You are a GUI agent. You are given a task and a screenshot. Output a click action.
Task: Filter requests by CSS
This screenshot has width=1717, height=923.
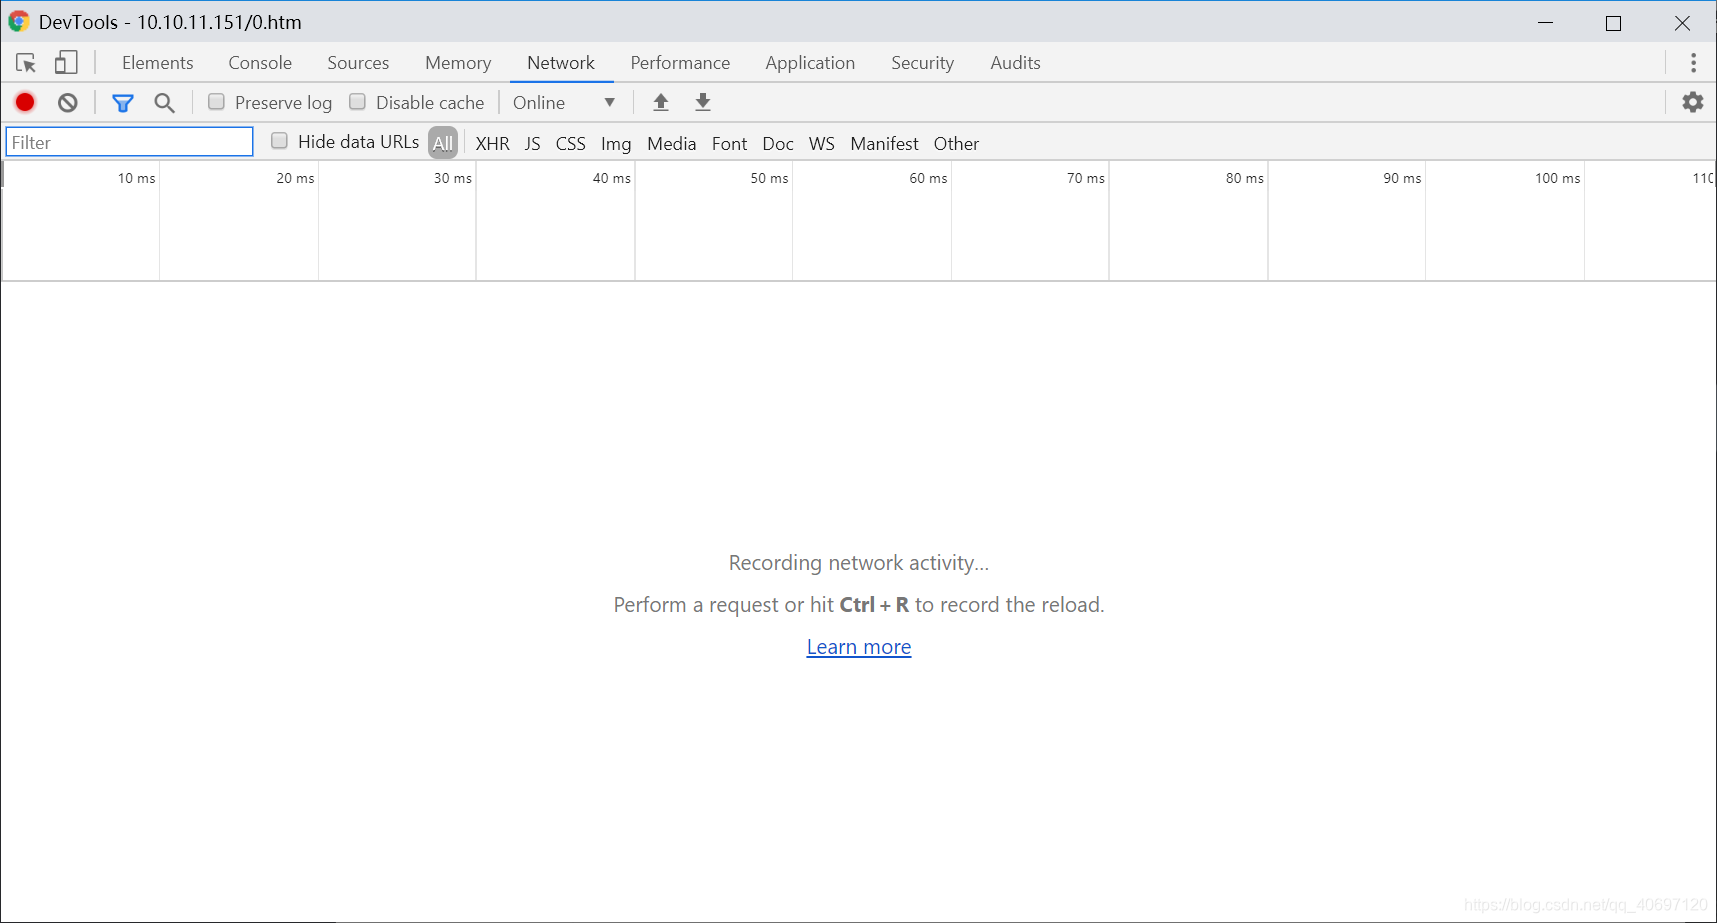tap(570, 143)
